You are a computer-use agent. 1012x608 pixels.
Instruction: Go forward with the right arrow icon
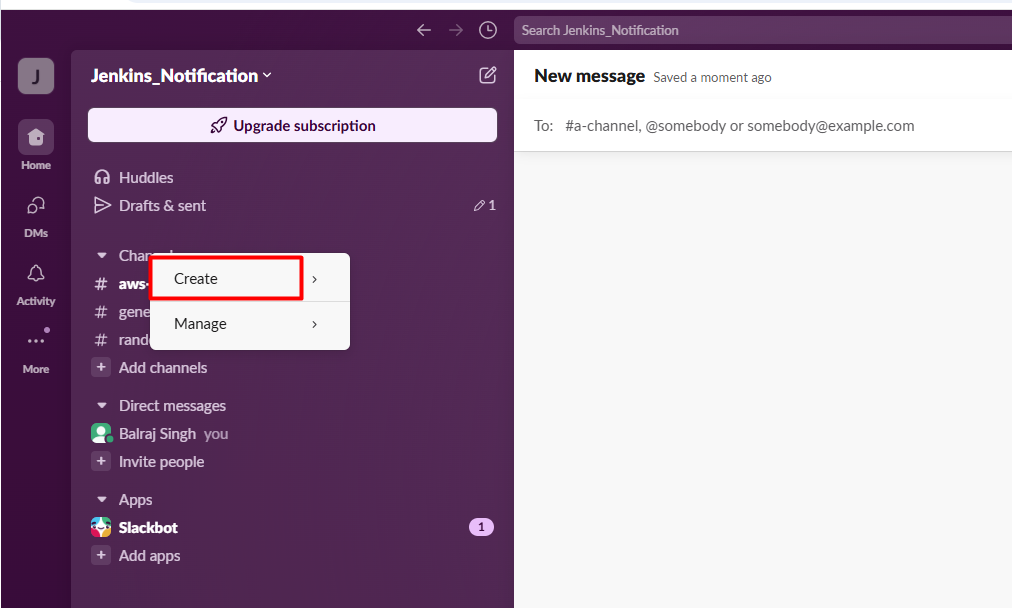[x=456, y=30]
